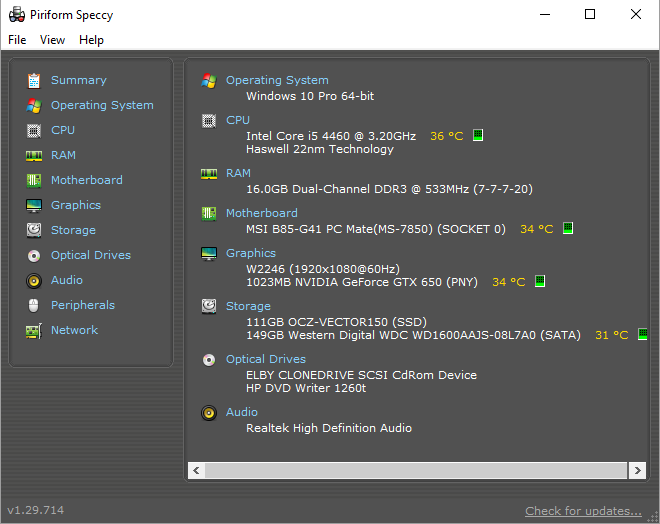Image resolution: width=660 pixels, height=524 pixels.
Task: Click the Graphics heading link in summary
Action: 251,253
